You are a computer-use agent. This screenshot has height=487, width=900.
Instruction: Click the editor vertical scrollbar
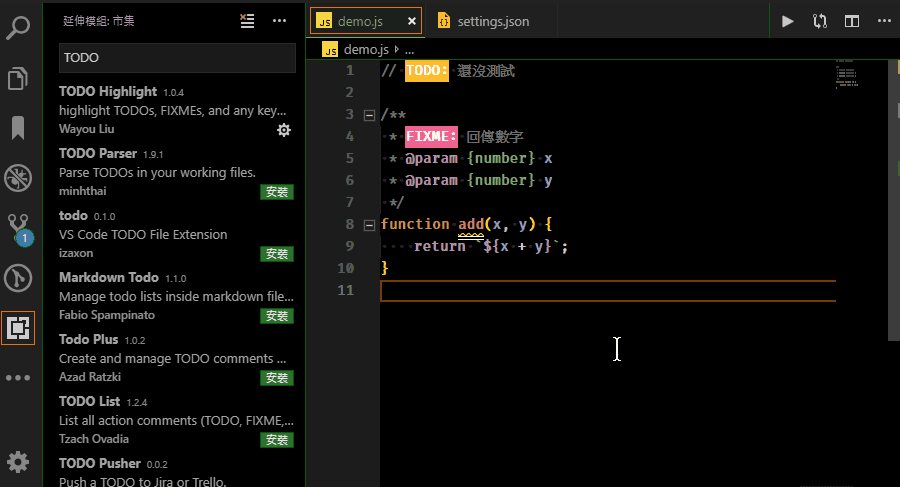(x=893, y=200)
